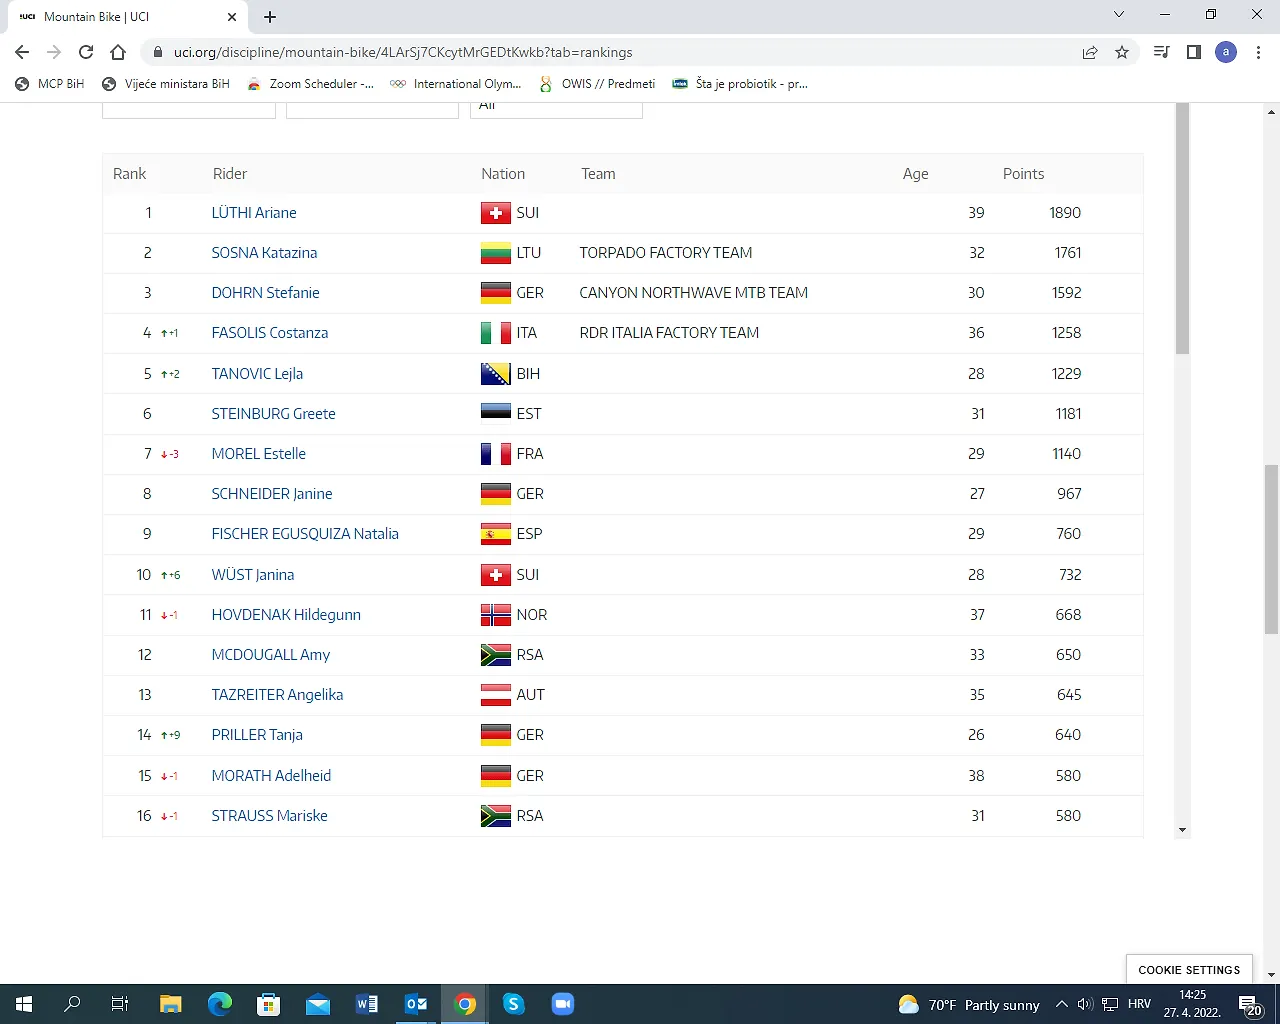Open a new browser tab
1280x1024 pixels.
click(268, 16)
